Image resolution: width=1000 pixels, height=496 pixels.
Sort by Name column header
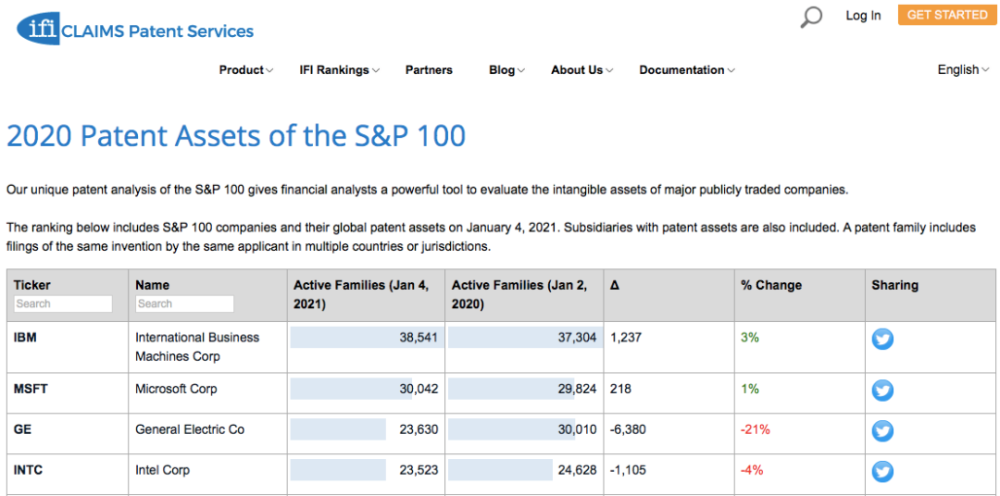pyautogui.click(x=152, y=285)
